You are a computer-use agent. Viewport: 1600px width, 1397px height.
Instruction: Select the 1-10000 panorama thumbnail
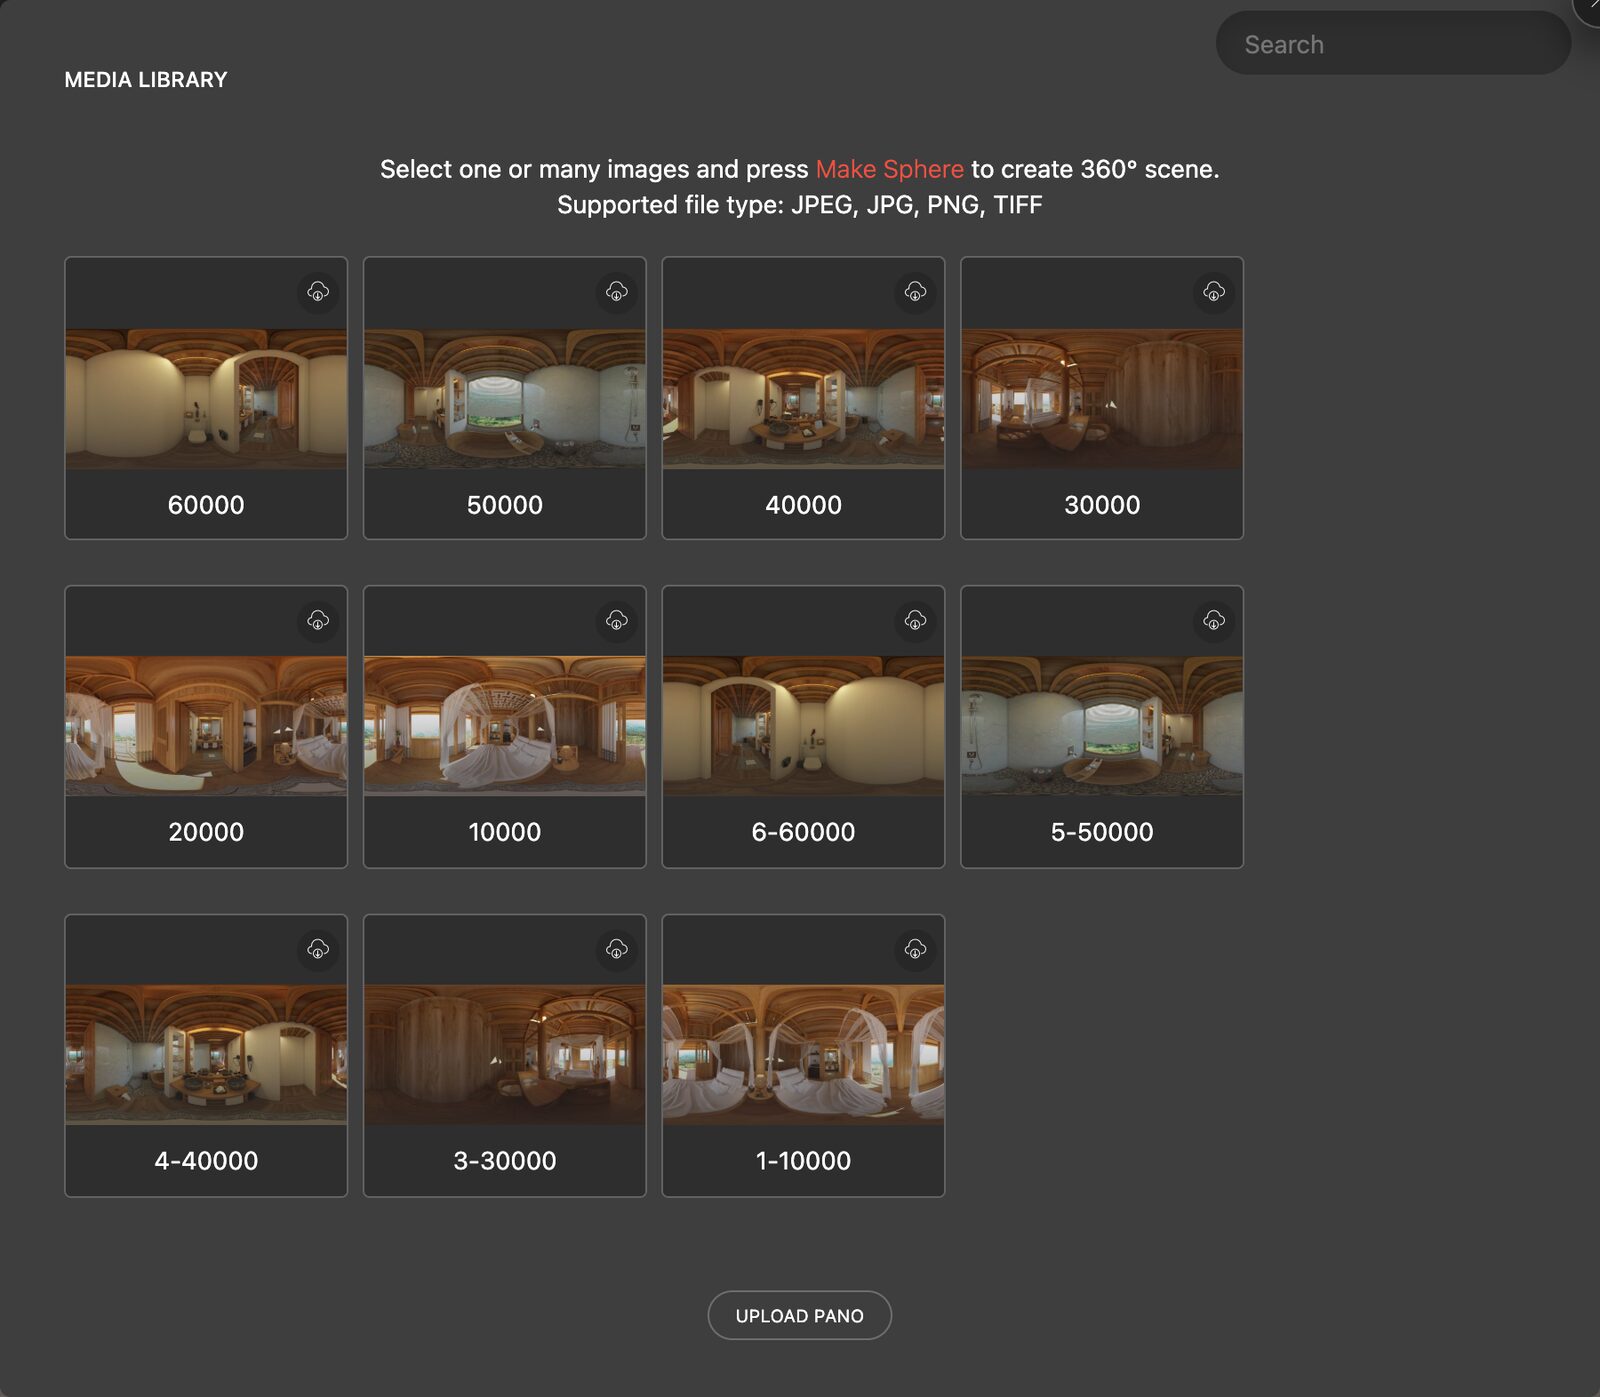803,1055
